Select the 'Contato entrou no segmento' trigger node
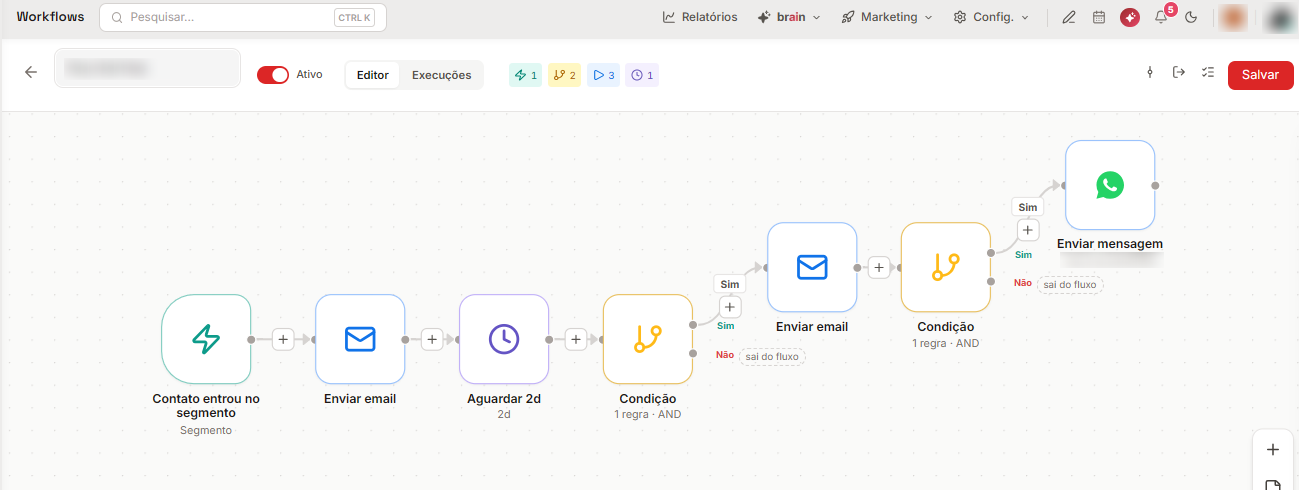This screenshot has height=490, width=1299. coord(206,339)
